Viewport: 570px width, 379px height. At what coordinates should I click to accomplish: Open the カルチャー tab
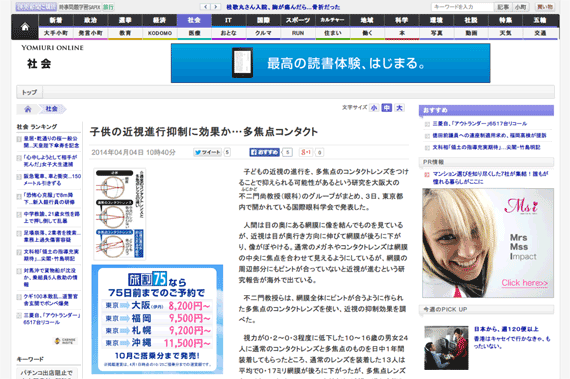[x=332, y=20]
